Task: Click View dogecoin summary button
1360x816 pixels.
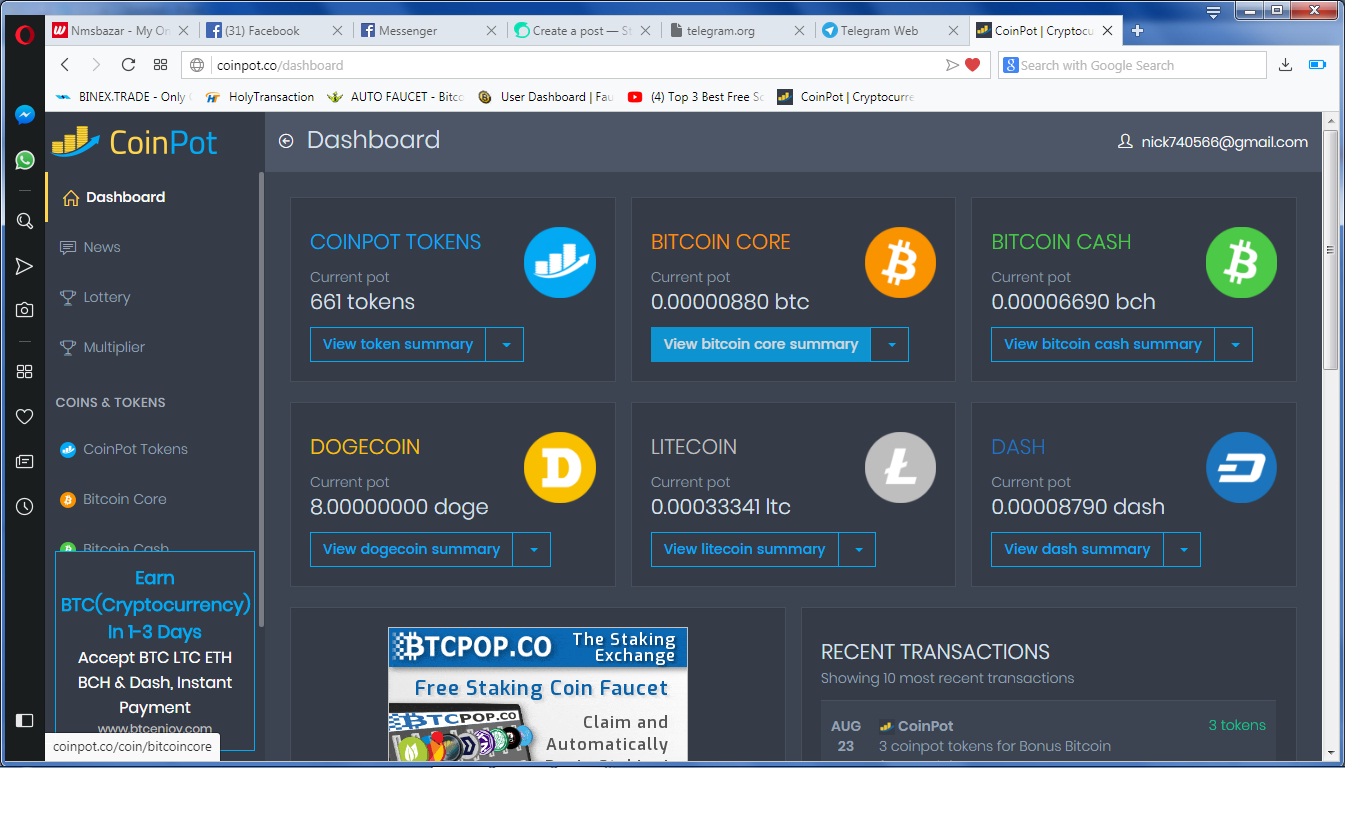Action: pos(411,550)
